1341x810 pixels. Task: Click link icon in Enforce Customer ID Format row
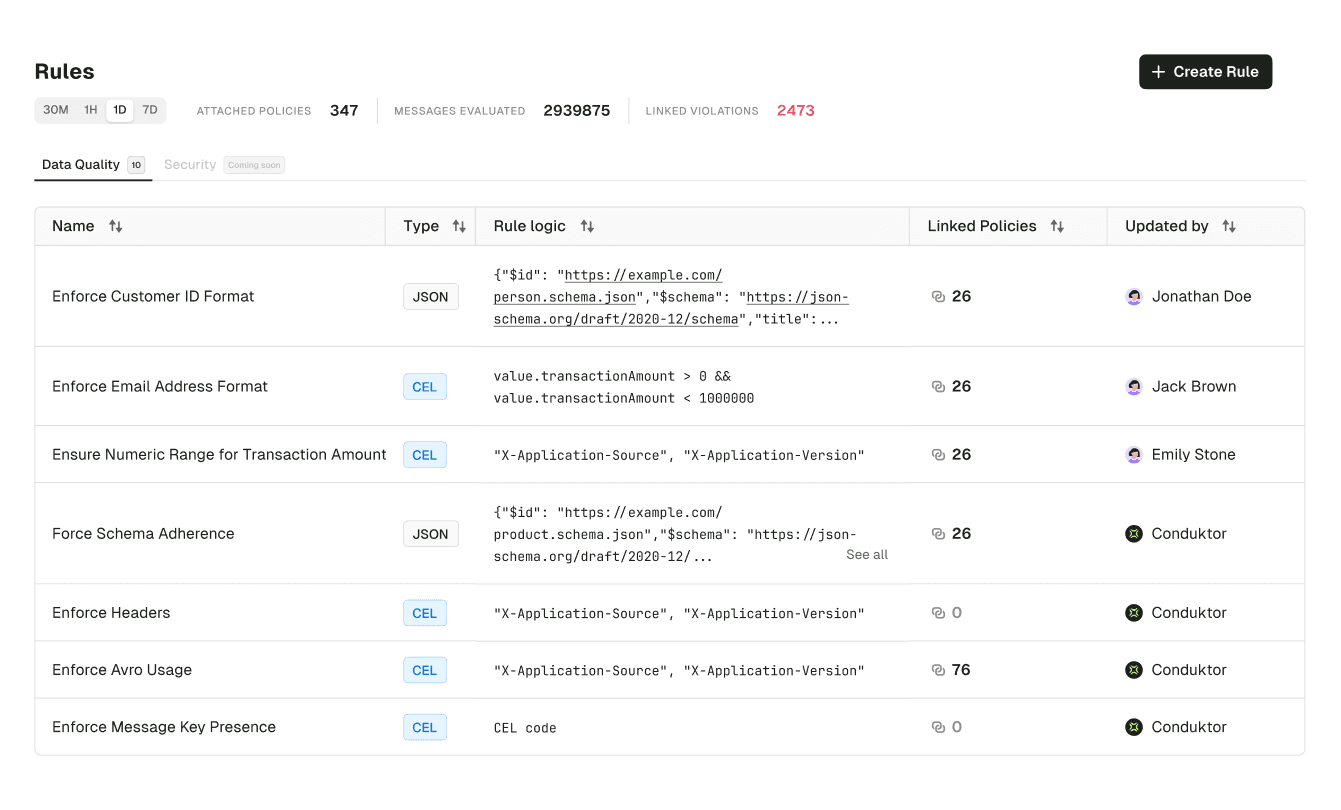point(938,296)
